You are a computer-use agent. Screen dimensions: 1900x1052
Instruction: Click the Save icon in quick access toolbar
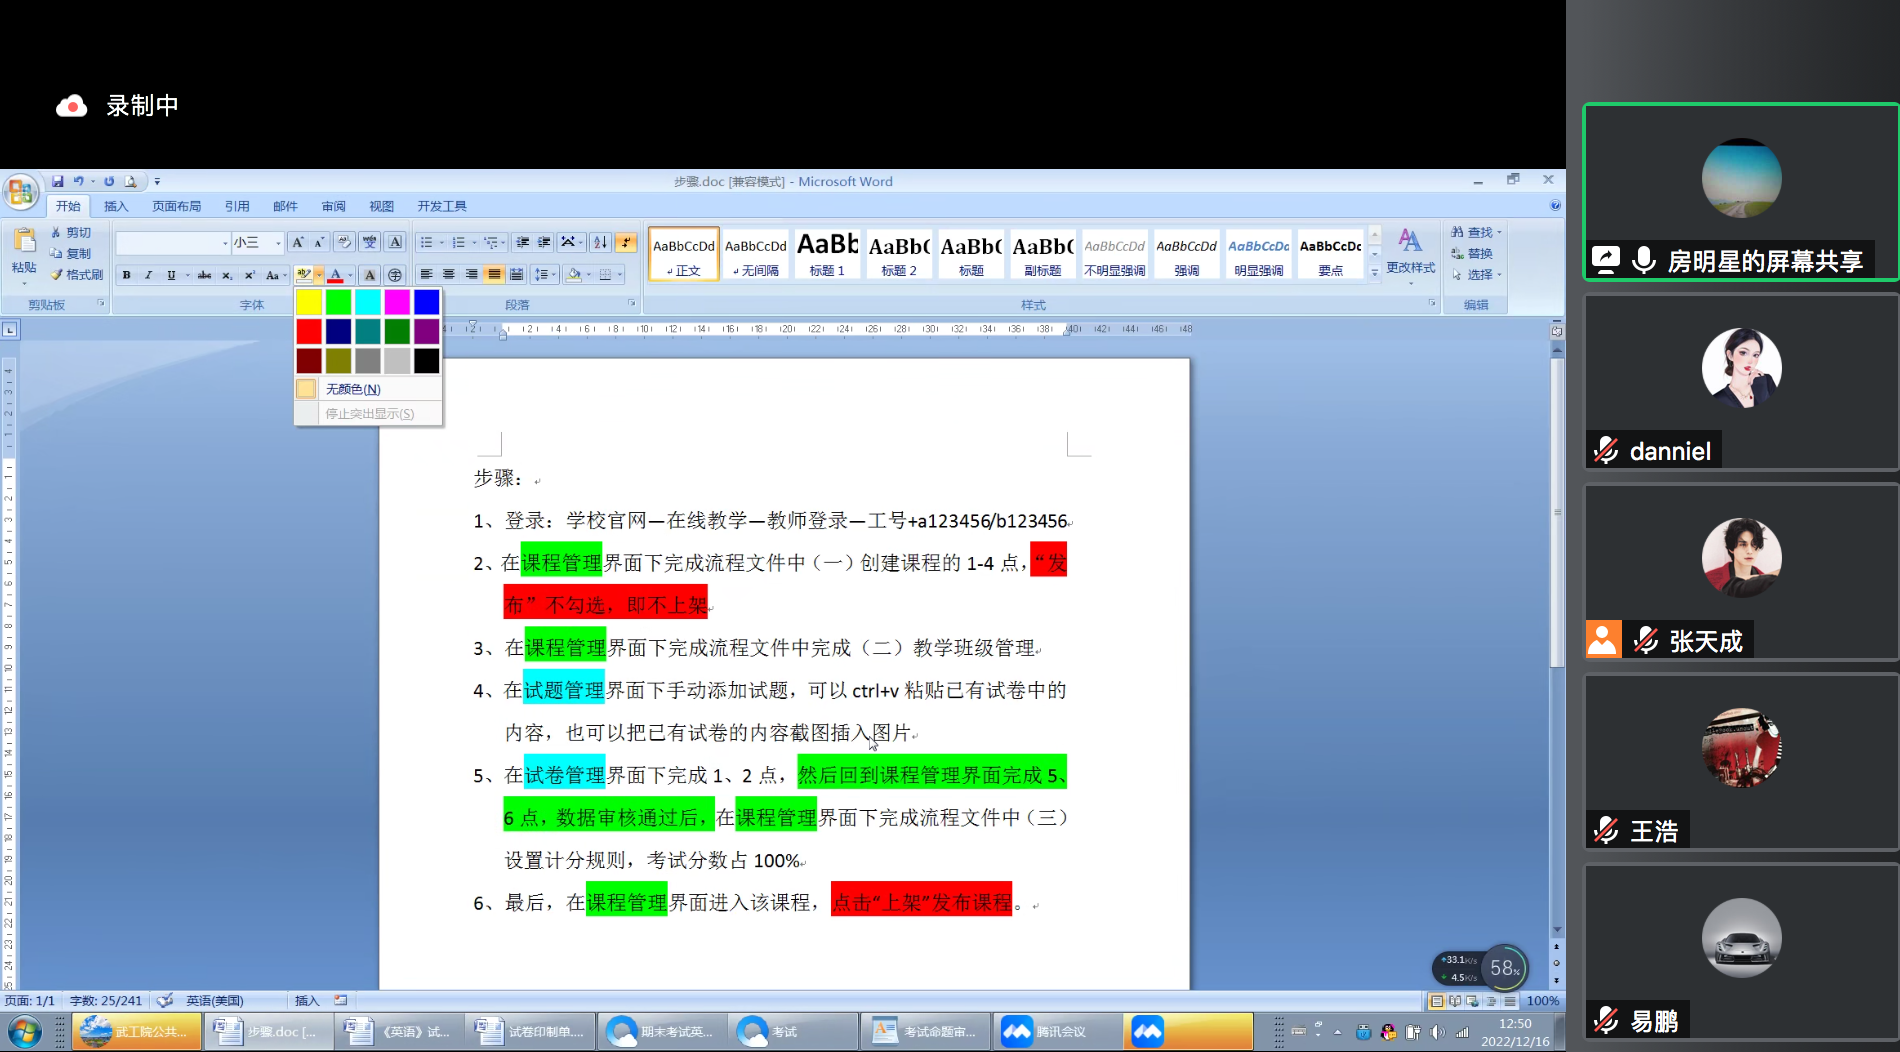[x=58, y=181]
